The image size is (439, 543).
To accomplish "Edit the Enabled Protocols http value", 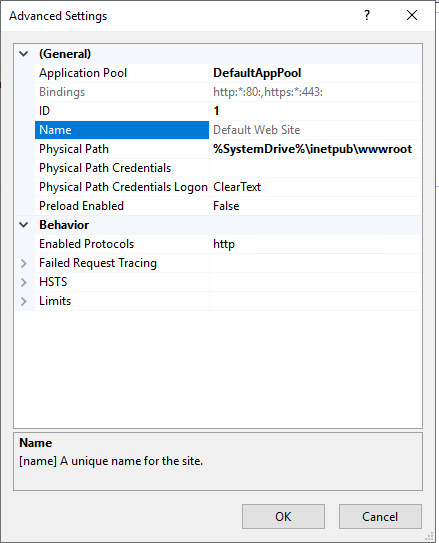I will pos(315,244).
